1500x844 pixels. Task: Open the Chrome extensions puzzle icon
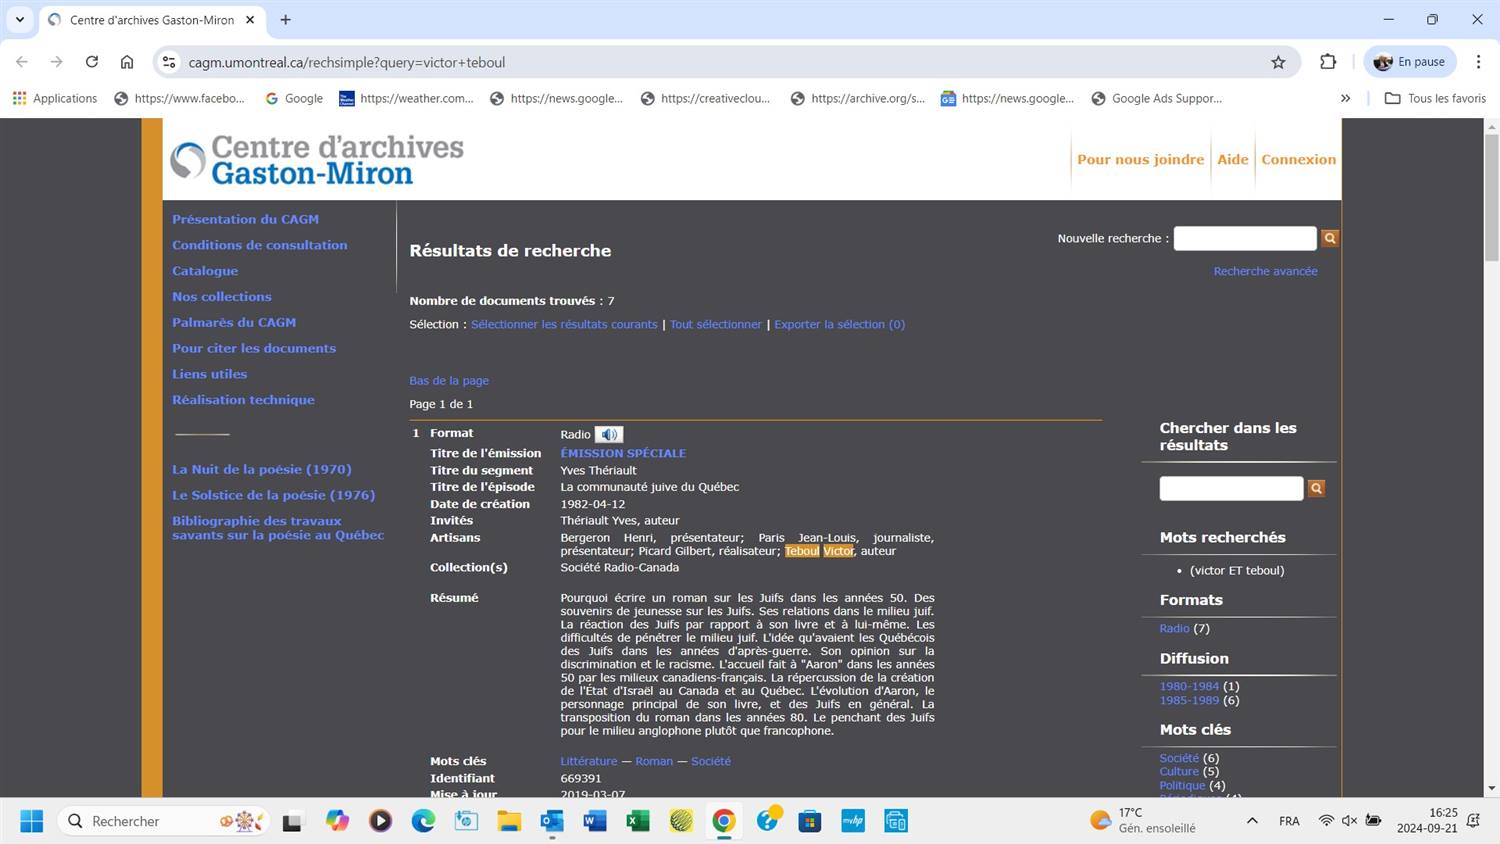(1328, 62)
